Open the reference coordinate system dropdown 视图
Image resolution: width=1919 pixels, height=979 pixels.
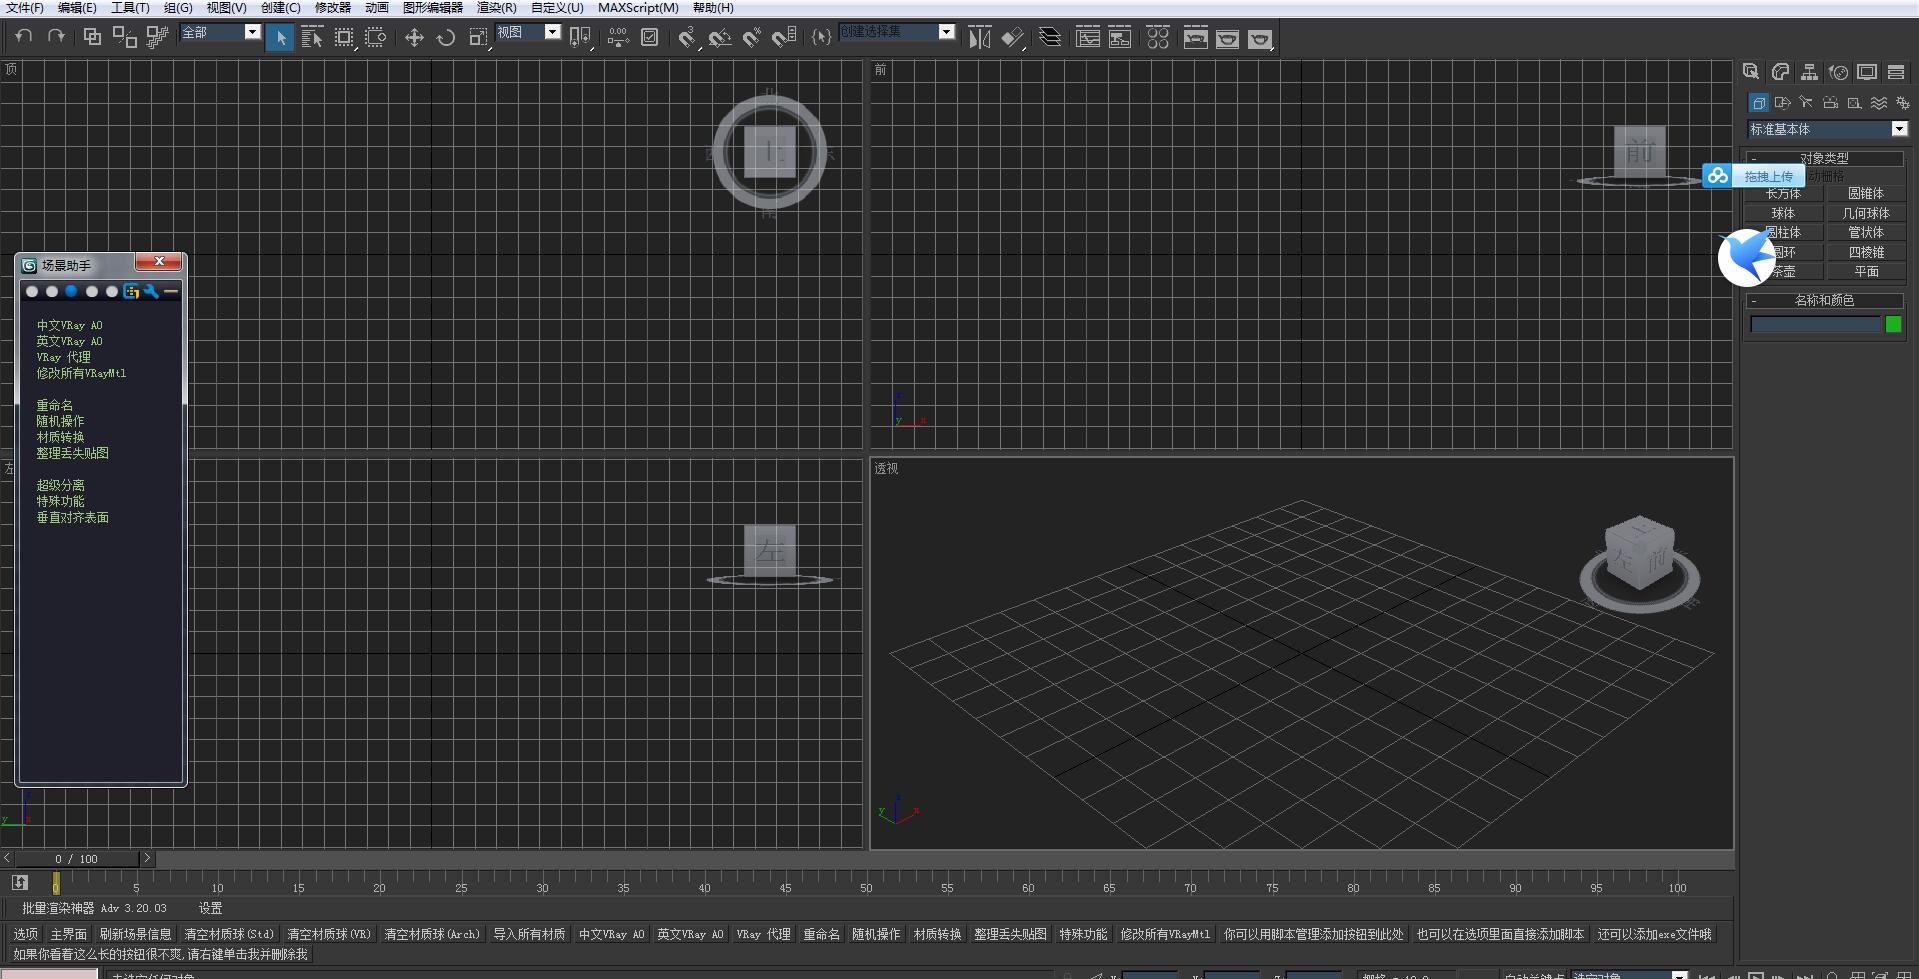coord(528,32)
